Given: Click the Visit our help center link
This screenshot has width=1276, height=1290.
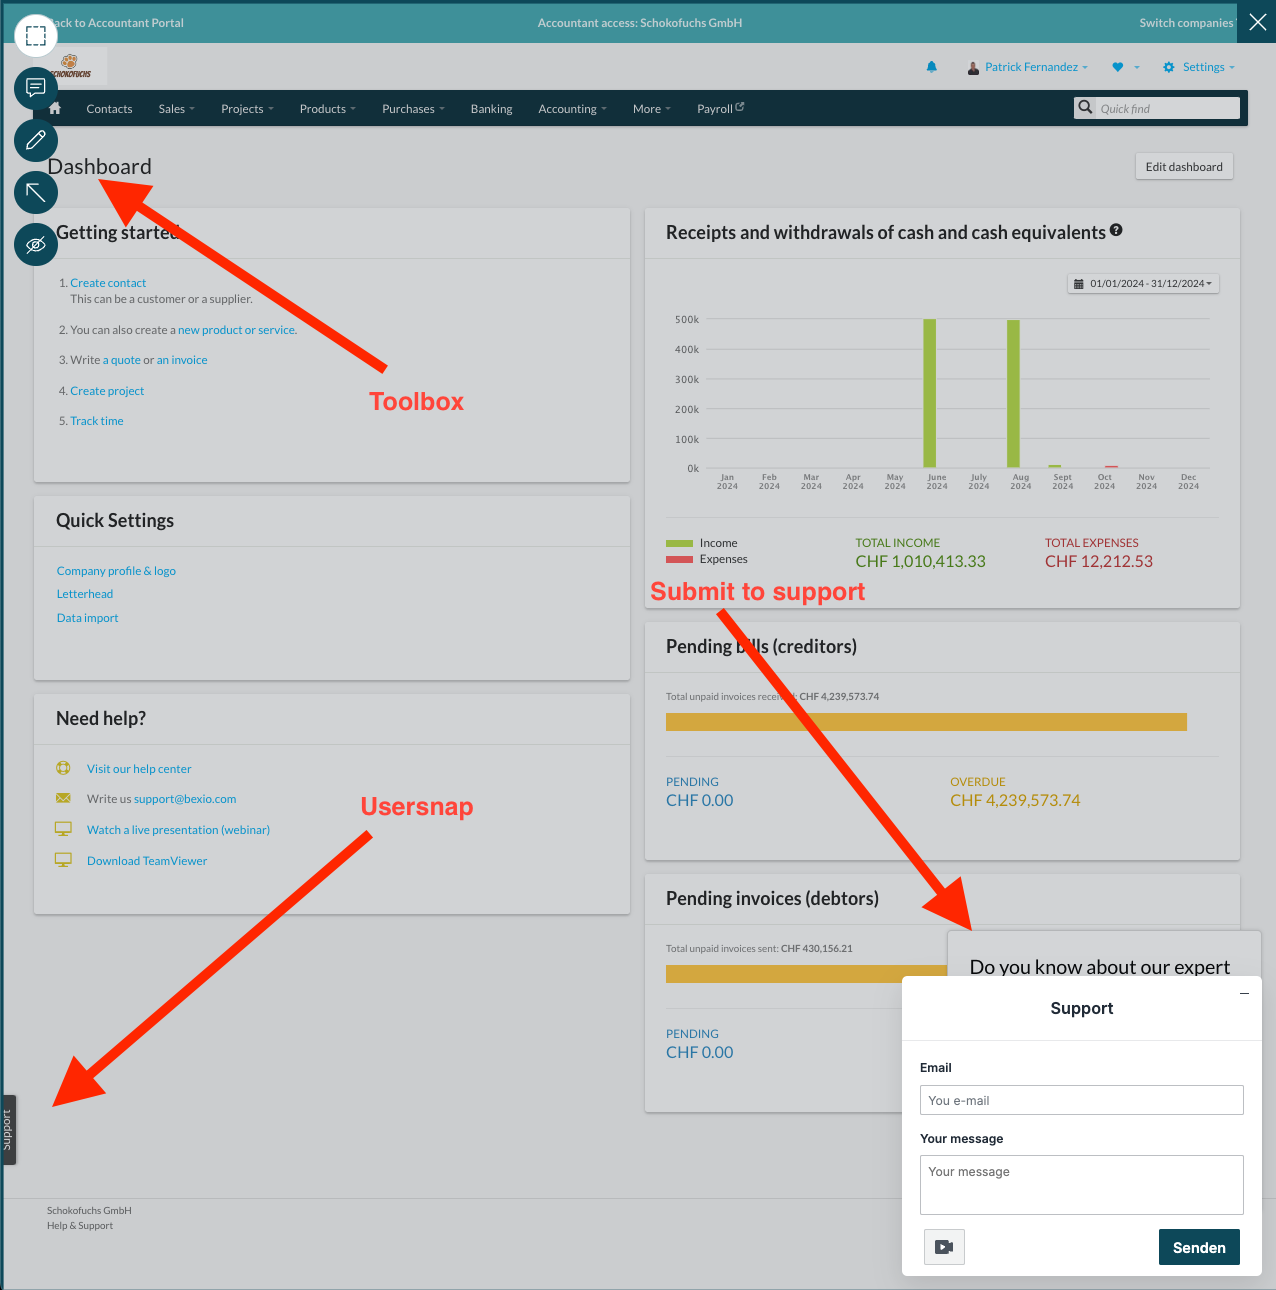Looking at the screenshot, I should (x=139, y=769).
